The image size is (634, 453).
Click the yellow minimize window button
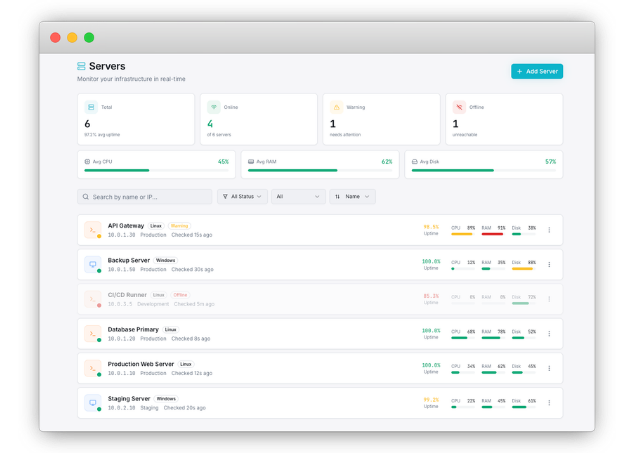click(x=72, y=38)
